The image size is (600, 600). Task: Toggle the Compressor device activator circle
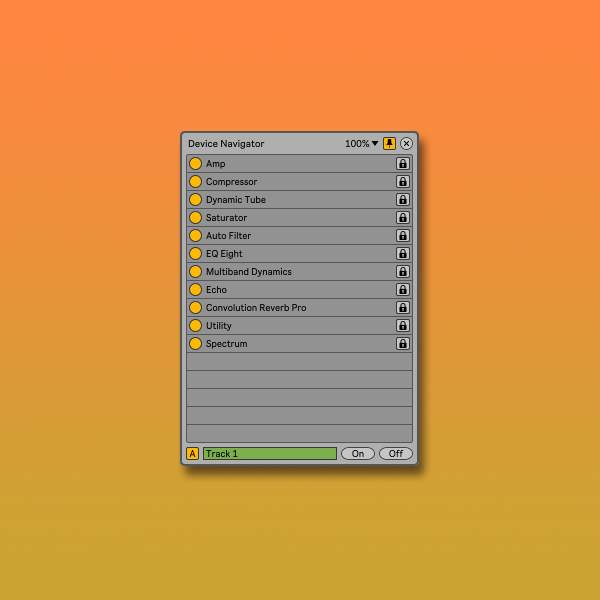(x=196, y=182)
